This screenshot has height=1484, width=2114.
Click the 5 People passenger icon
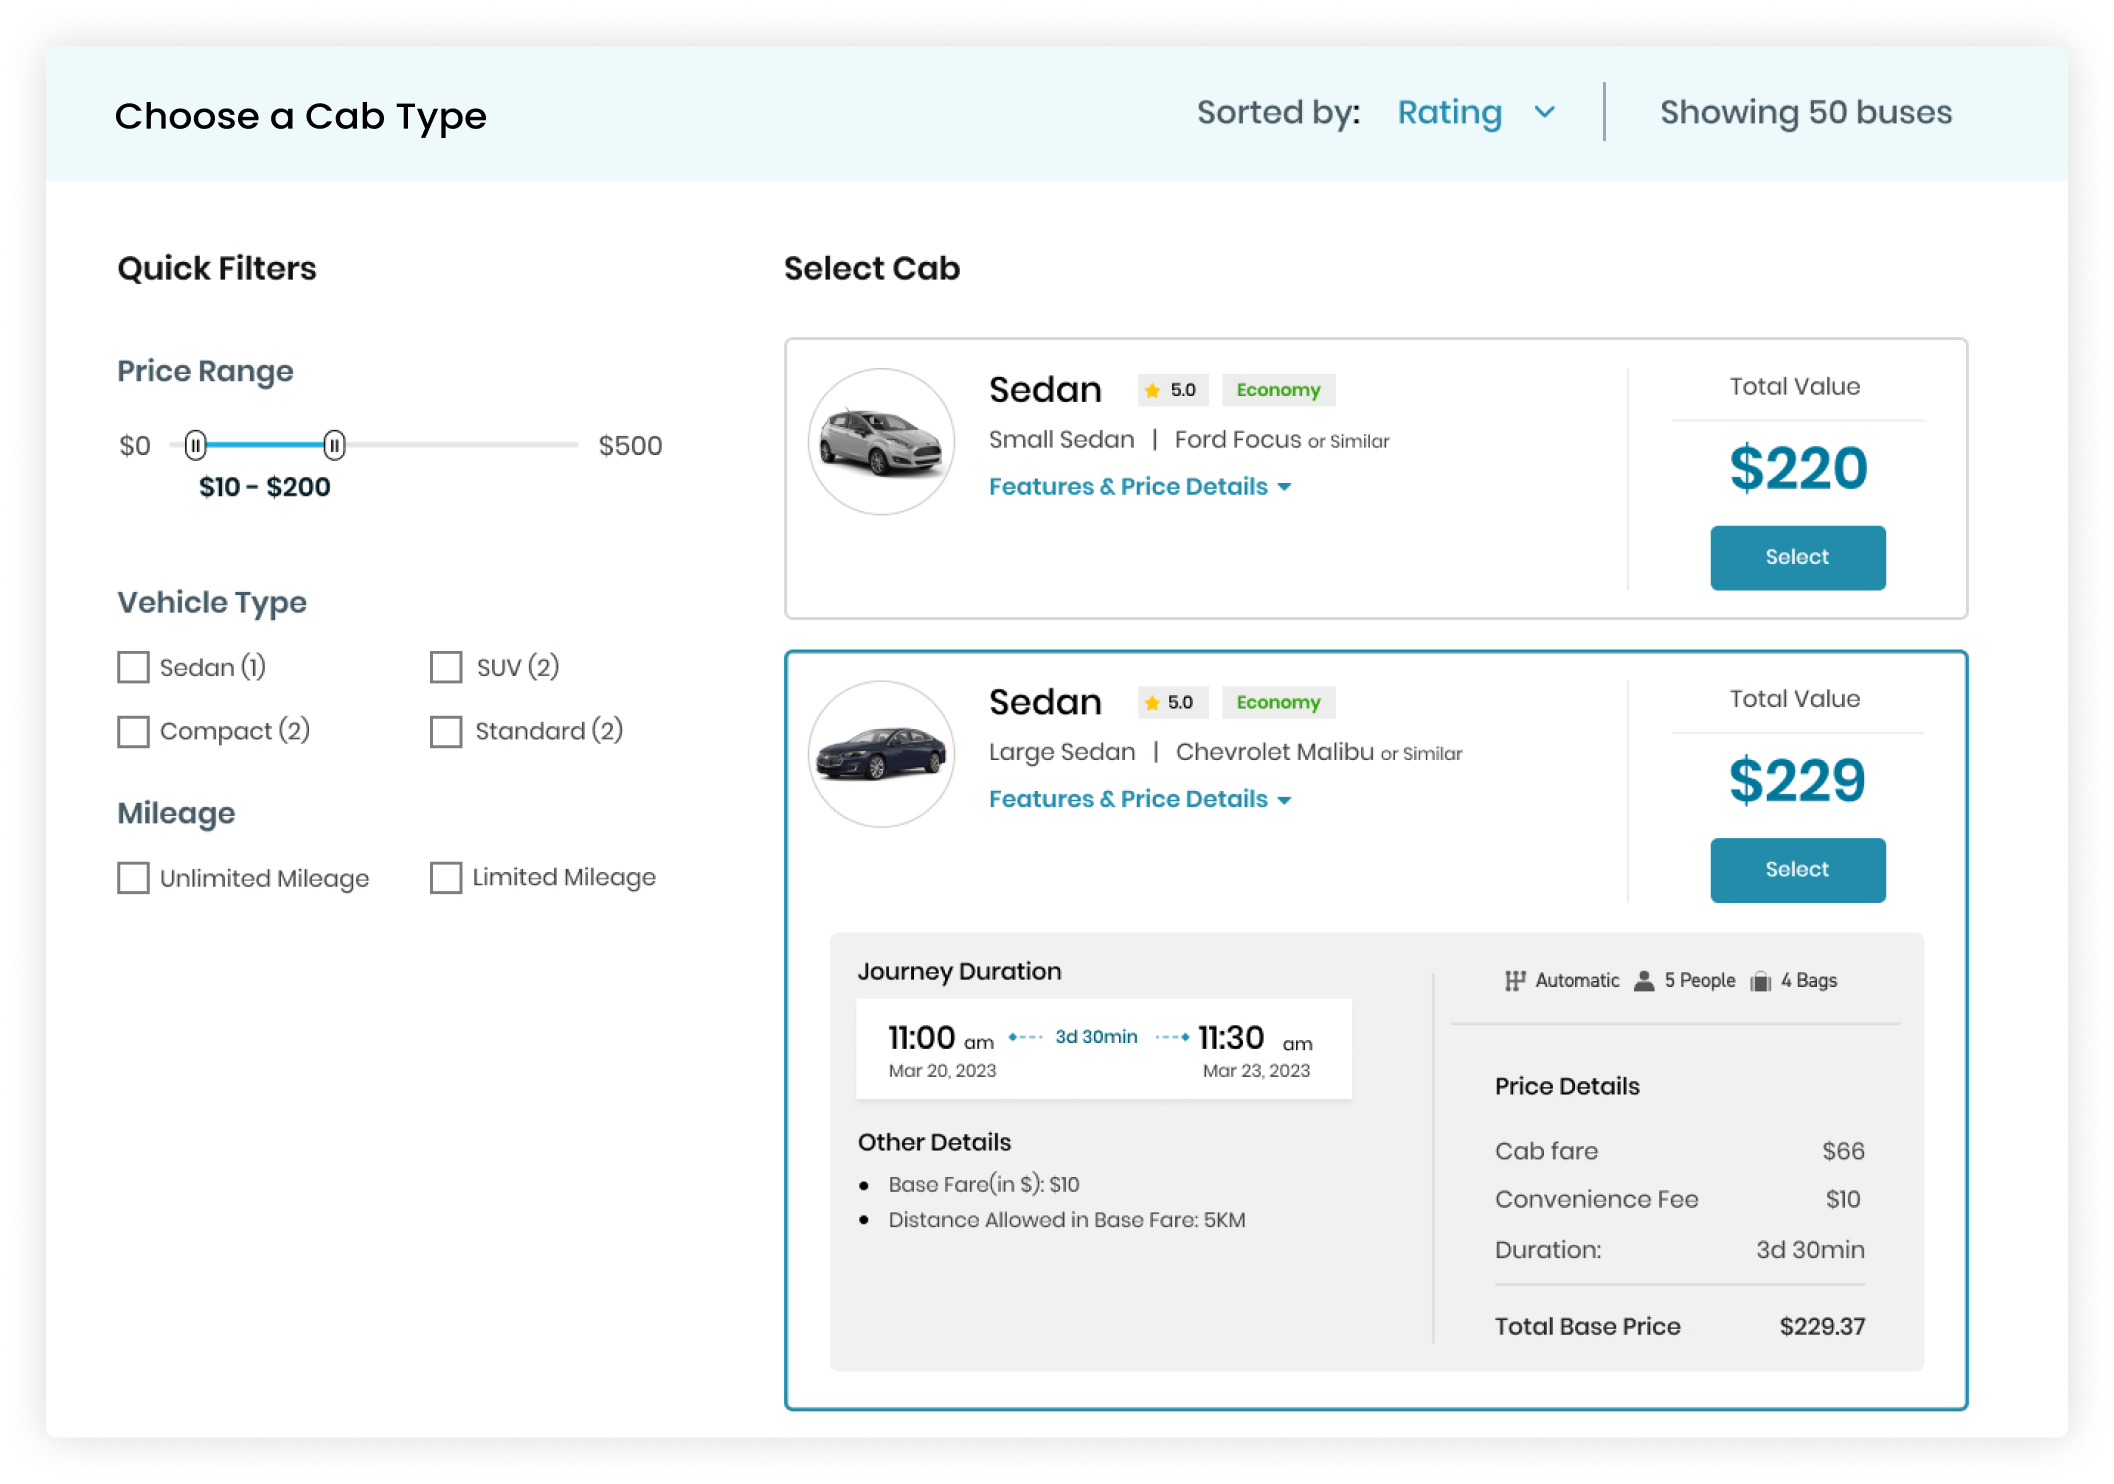[x=1644, y=981]
